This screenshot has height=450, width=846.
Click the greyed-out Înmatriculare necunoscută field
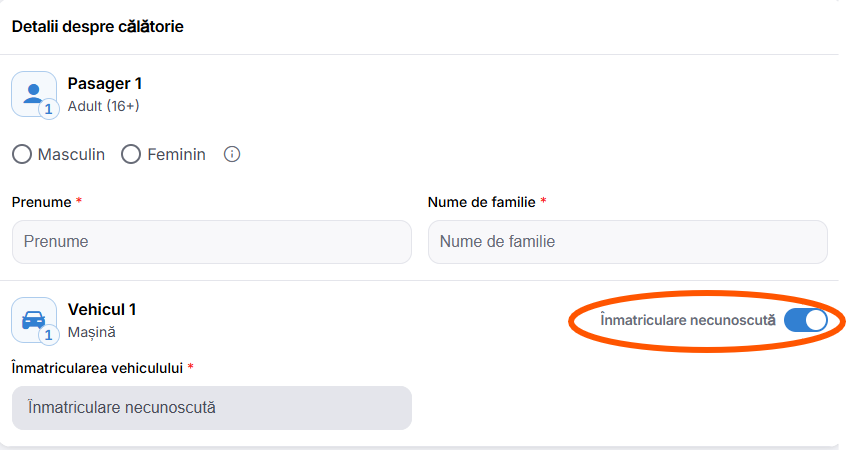tap(212, 408)
